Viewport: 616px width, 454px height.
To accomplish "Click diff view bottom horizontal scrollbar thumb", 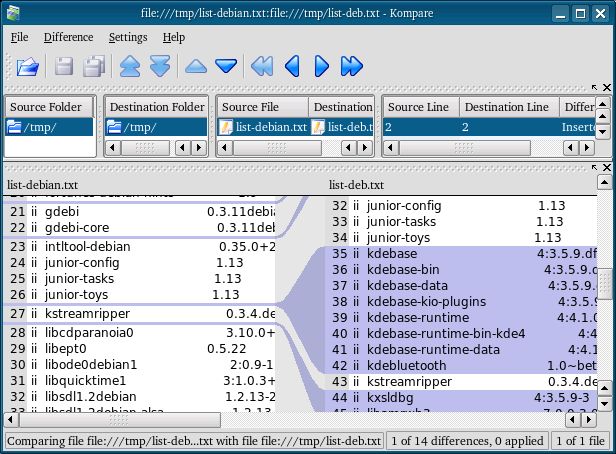I will (119, 420).
